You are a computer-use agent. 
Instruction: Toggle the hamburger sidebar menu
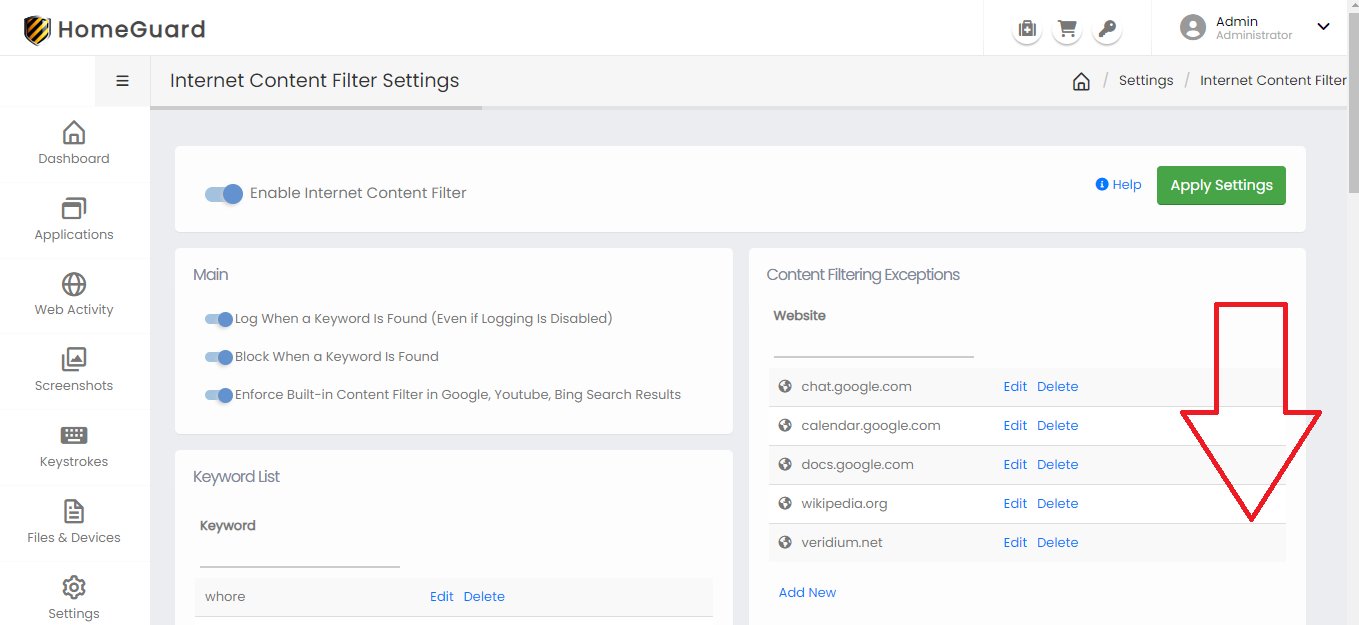[123, 81]
